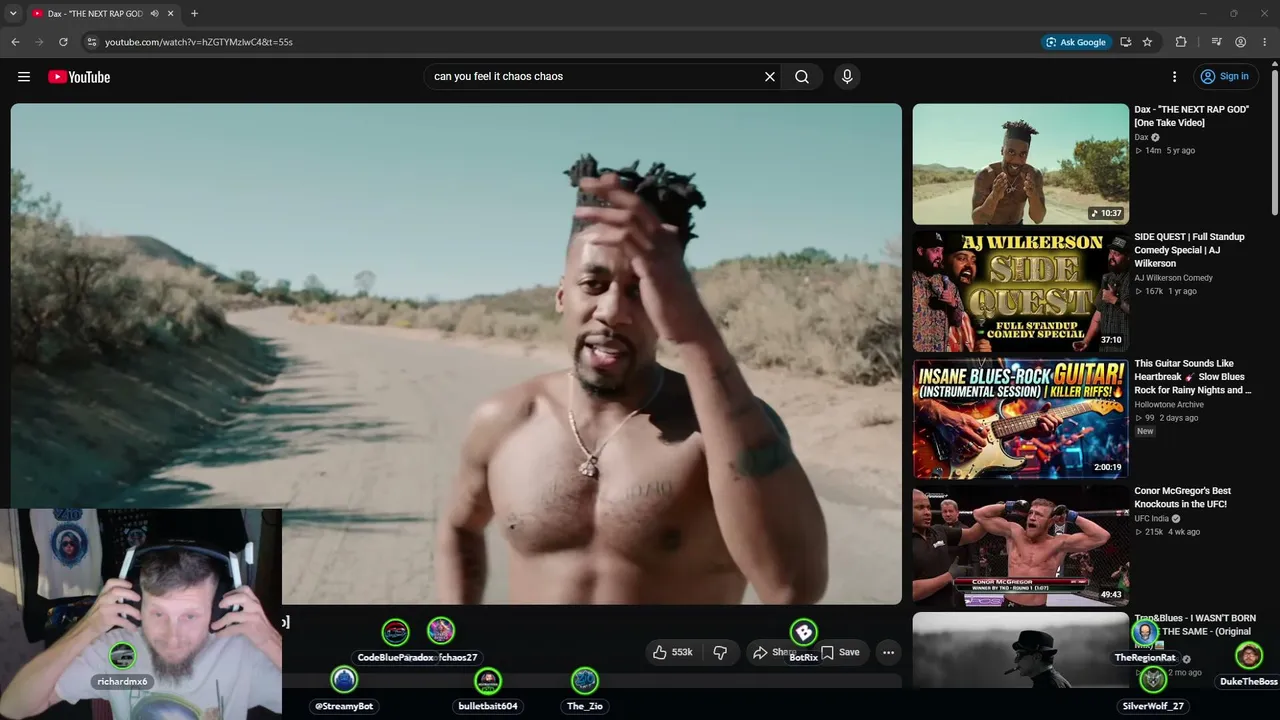Open the YouTube guide hamburger menu
The height and width of the screenshot is (720, 1280).
[24, 77]
